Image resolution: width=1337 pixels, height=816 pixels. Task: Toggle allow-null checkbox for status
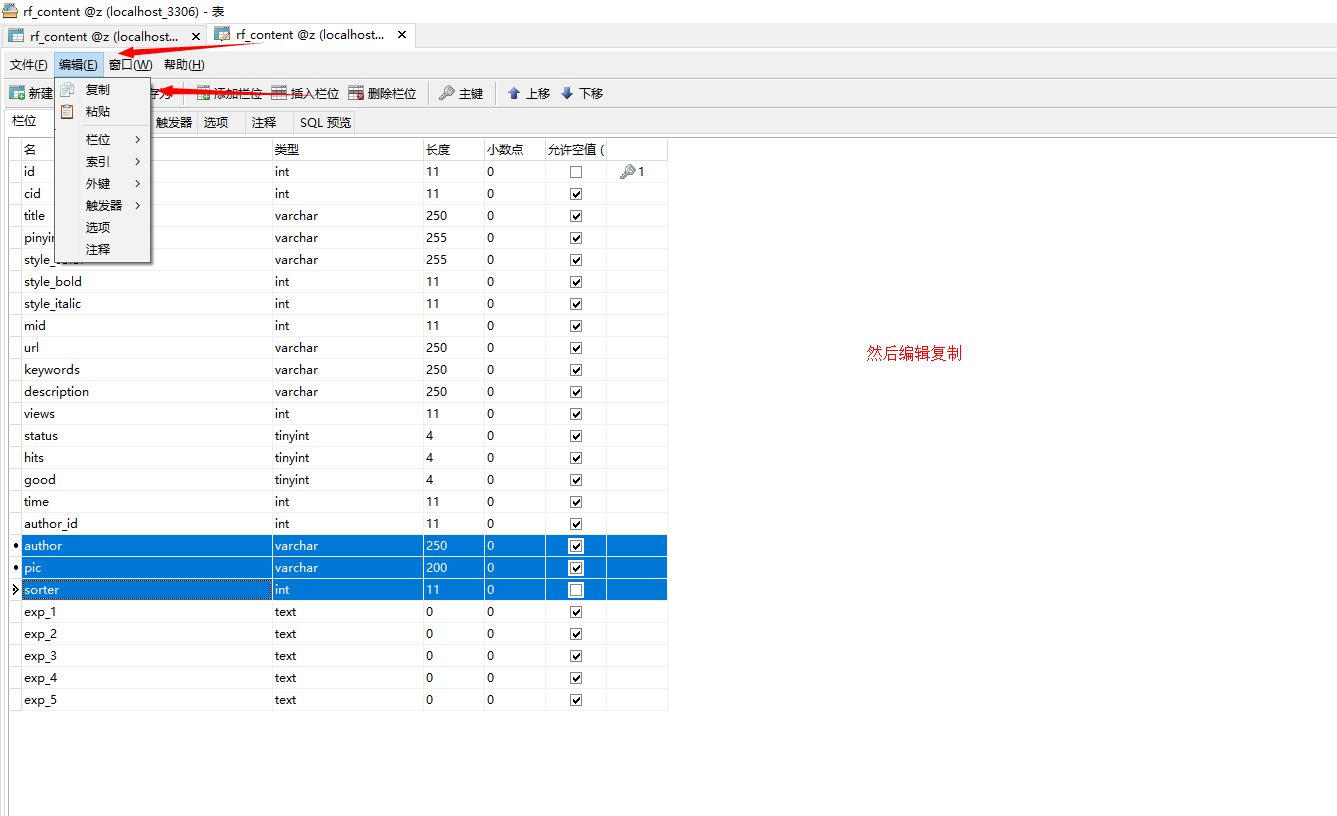pyautogui.click(x=576, y=436)
